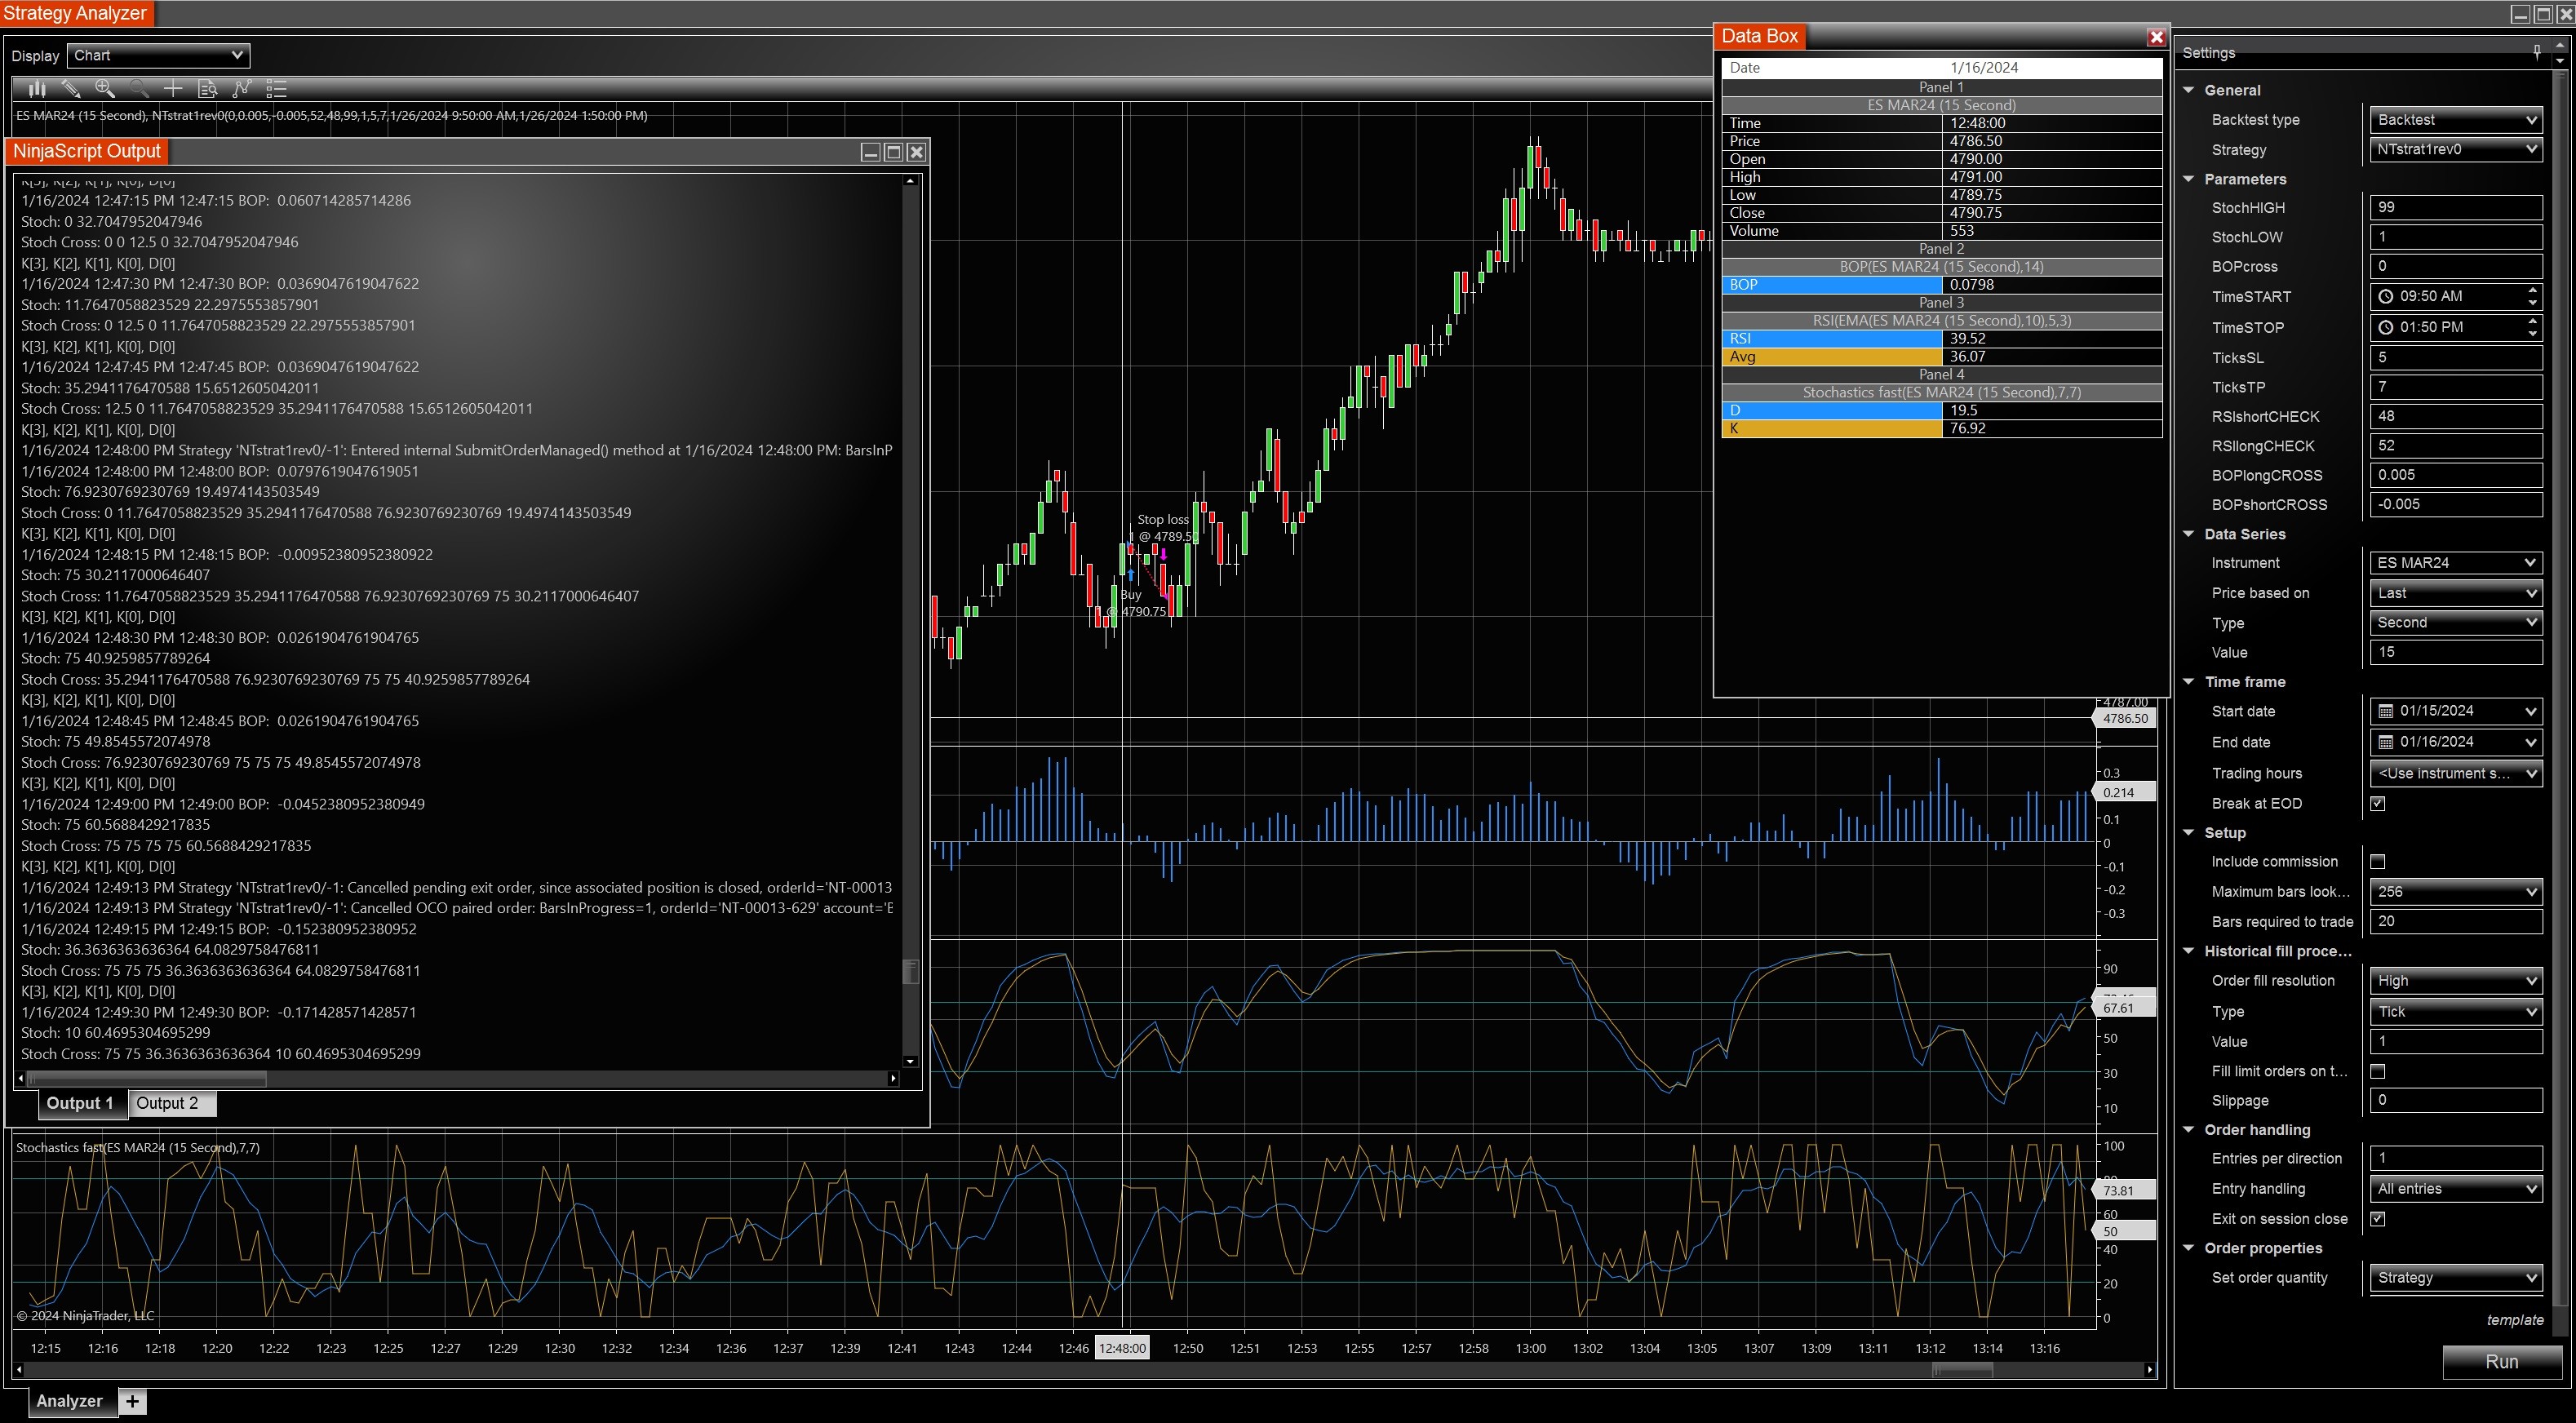Switch to the Output 2 tab
This screenshot has width=2576, height=1423.
pos(167,1103)
